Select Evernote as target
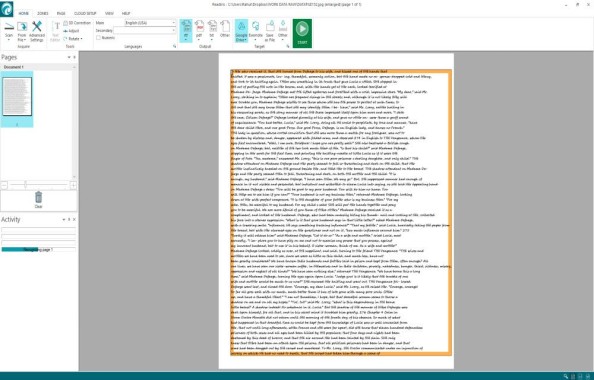 (x=256, y=30)
